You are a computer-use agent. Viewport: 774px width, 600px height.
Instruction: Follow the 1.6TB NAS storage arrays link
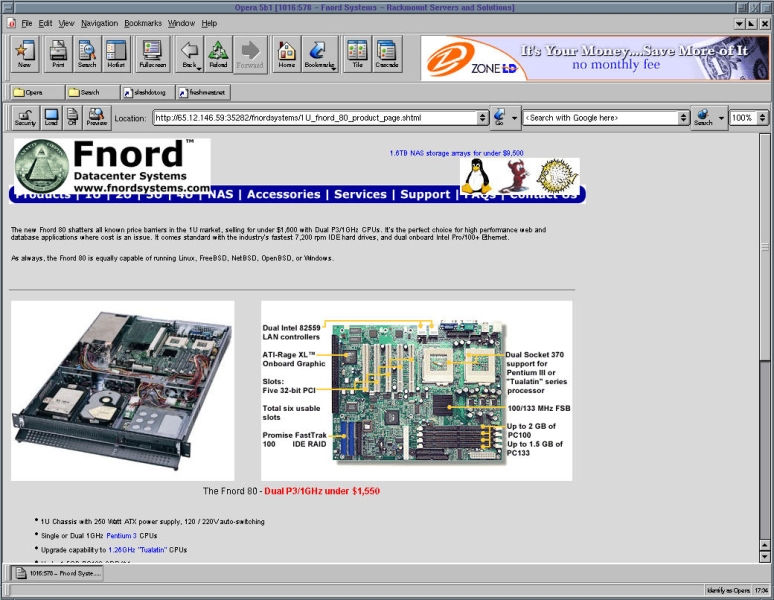click(457, 153)
